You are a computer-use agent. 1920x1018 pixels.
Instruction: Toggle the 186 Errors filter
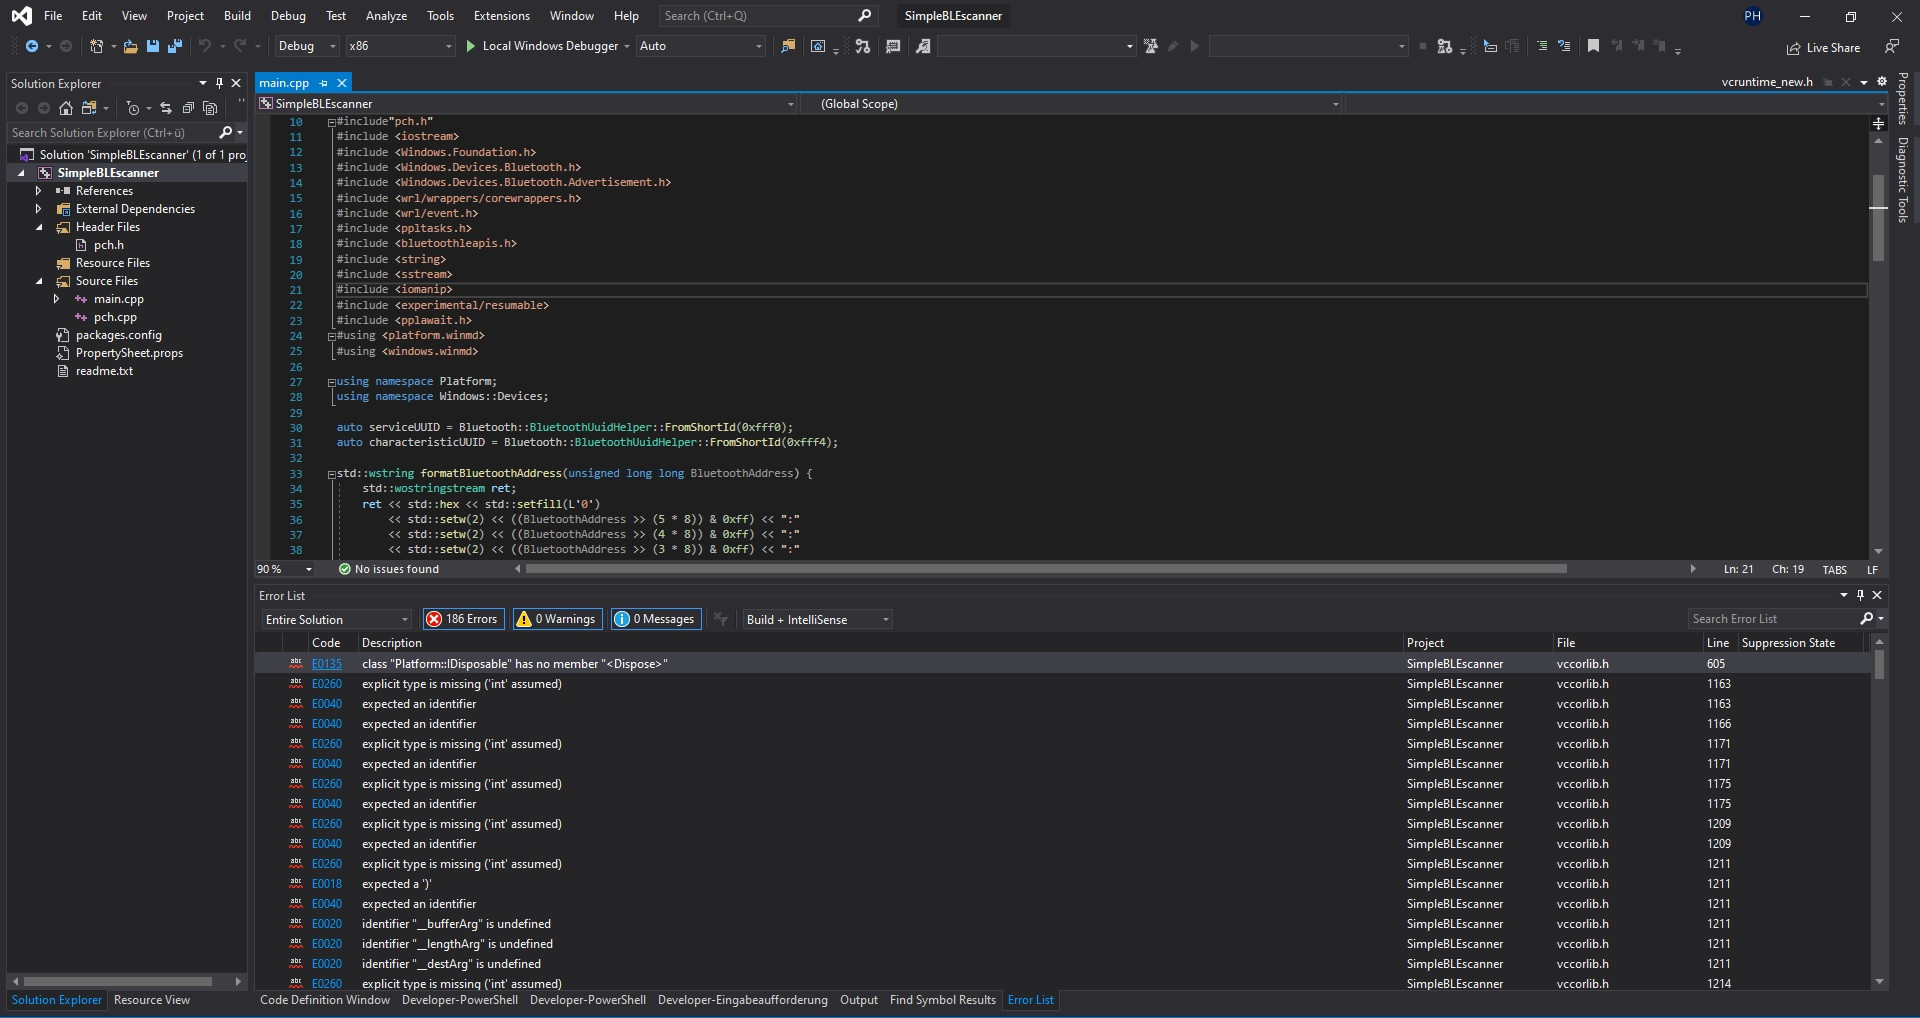[x=463, y=619]
